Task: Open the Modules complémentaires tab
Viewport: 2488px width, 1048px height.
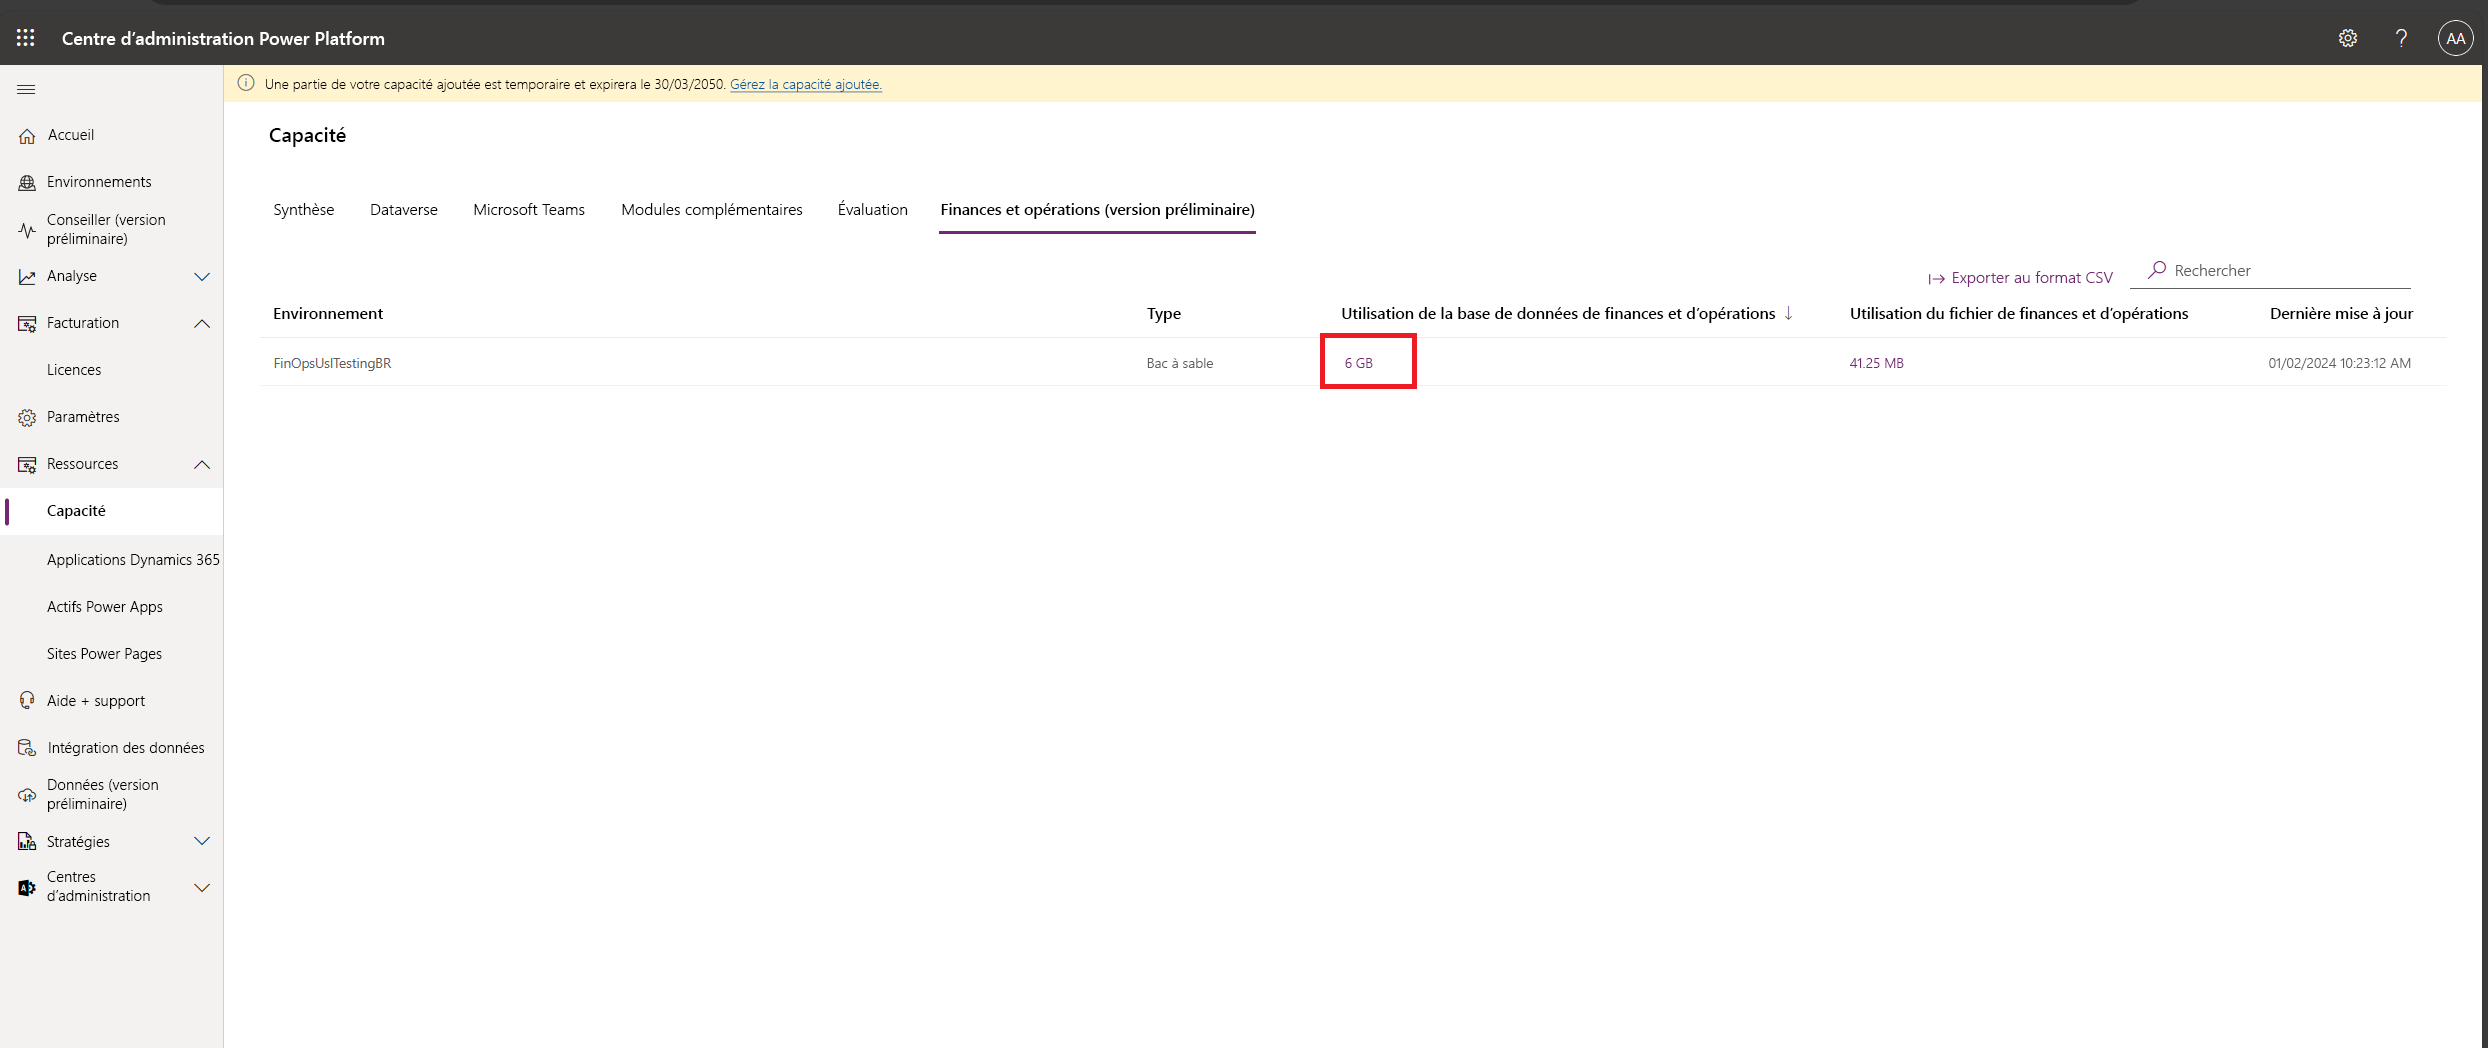Action: [x=712, y=210]
